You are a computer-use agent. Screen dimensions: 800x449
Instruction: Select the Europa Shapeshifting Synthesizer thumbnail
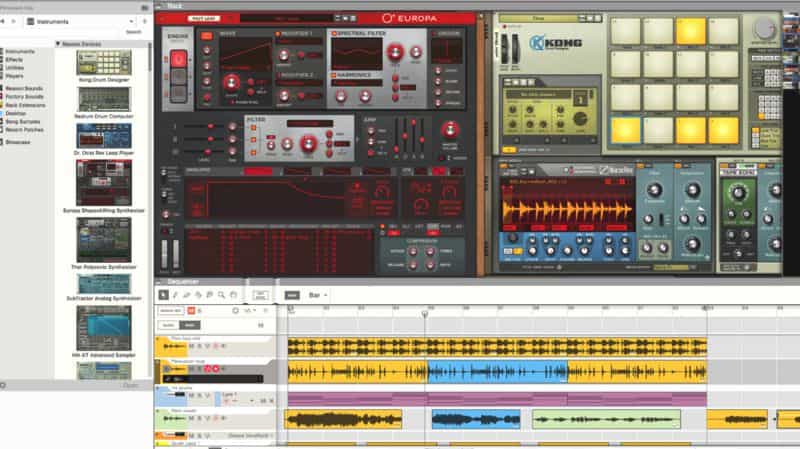104,183
